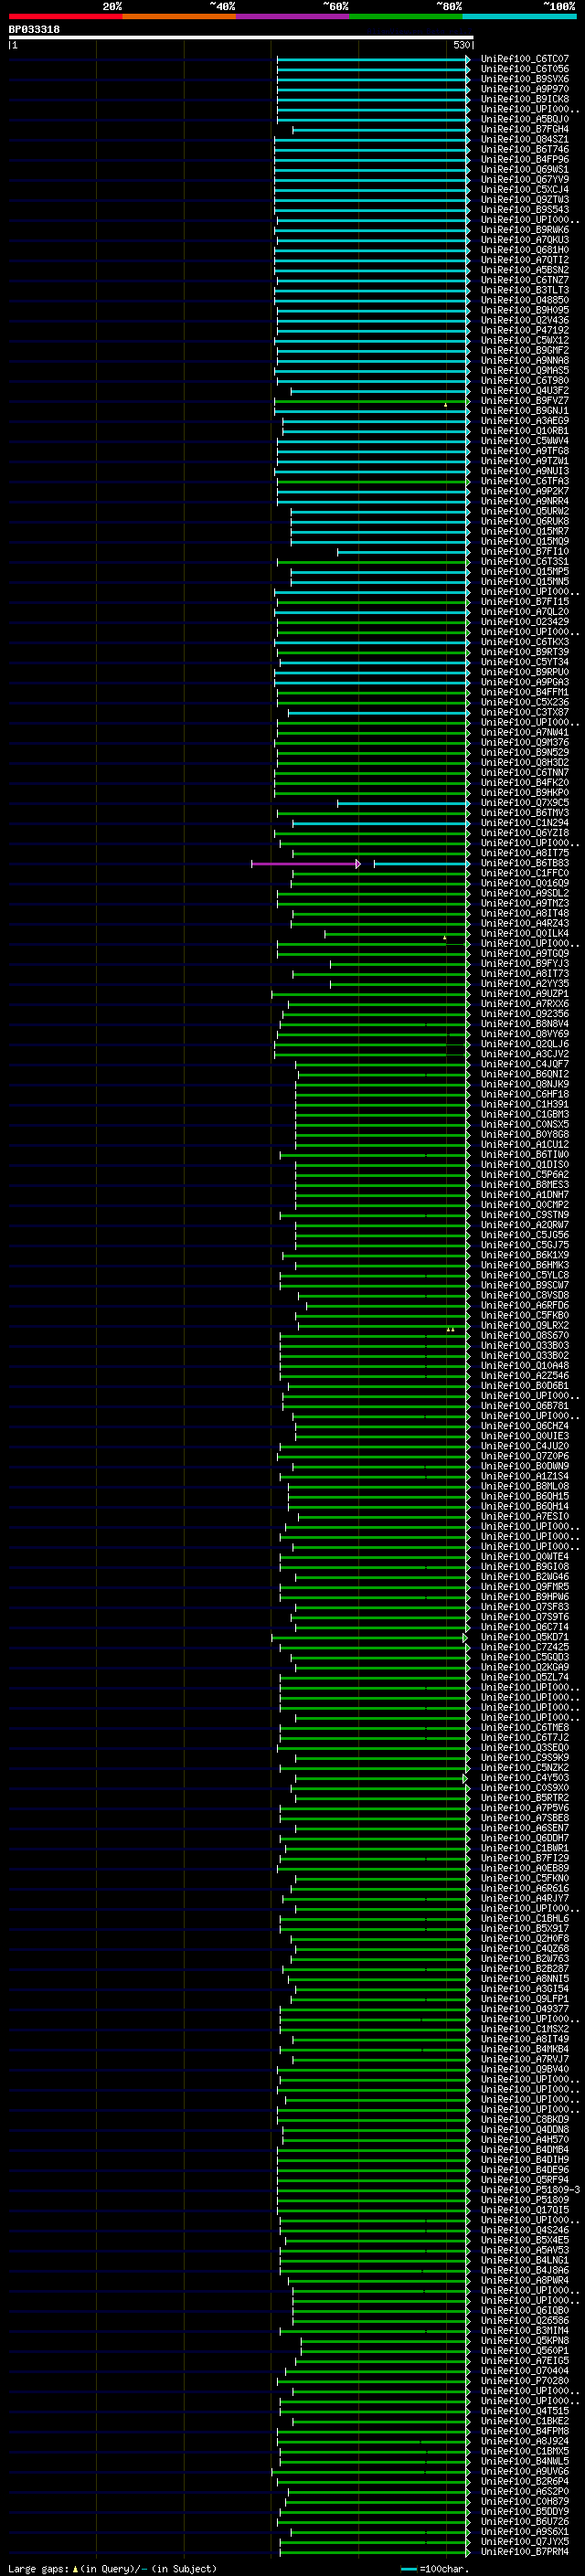Open hit UniRef100_C6TC07
Viewport: 585px width, 2576px height.
click(524, 59)
